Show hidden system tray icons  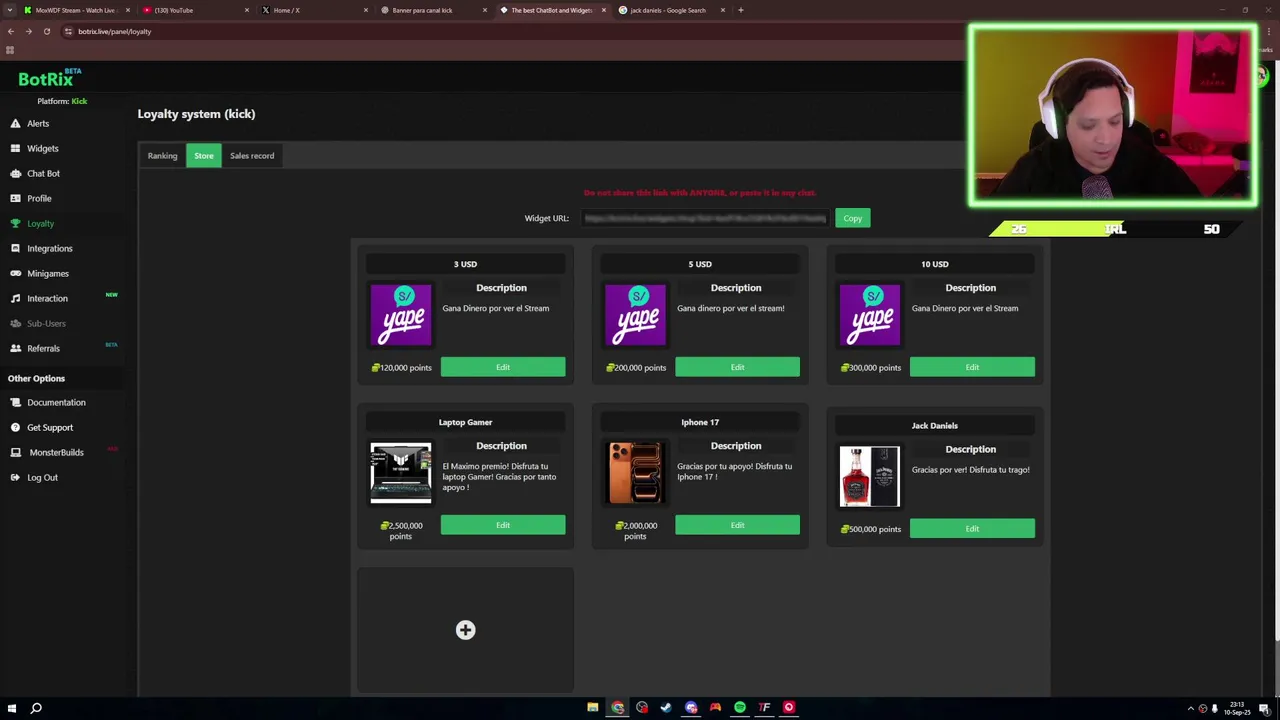[1190, 709]
